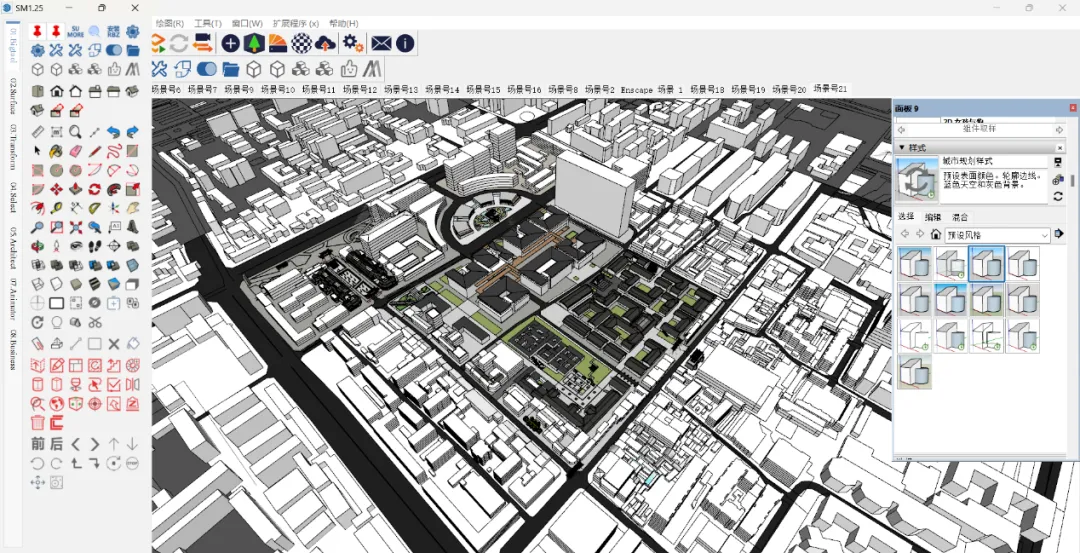Image resolution: width=1080 pixels, height=553 pixels.
Task: Open the 窗口(W) menu
Action: tap(247, 23)
